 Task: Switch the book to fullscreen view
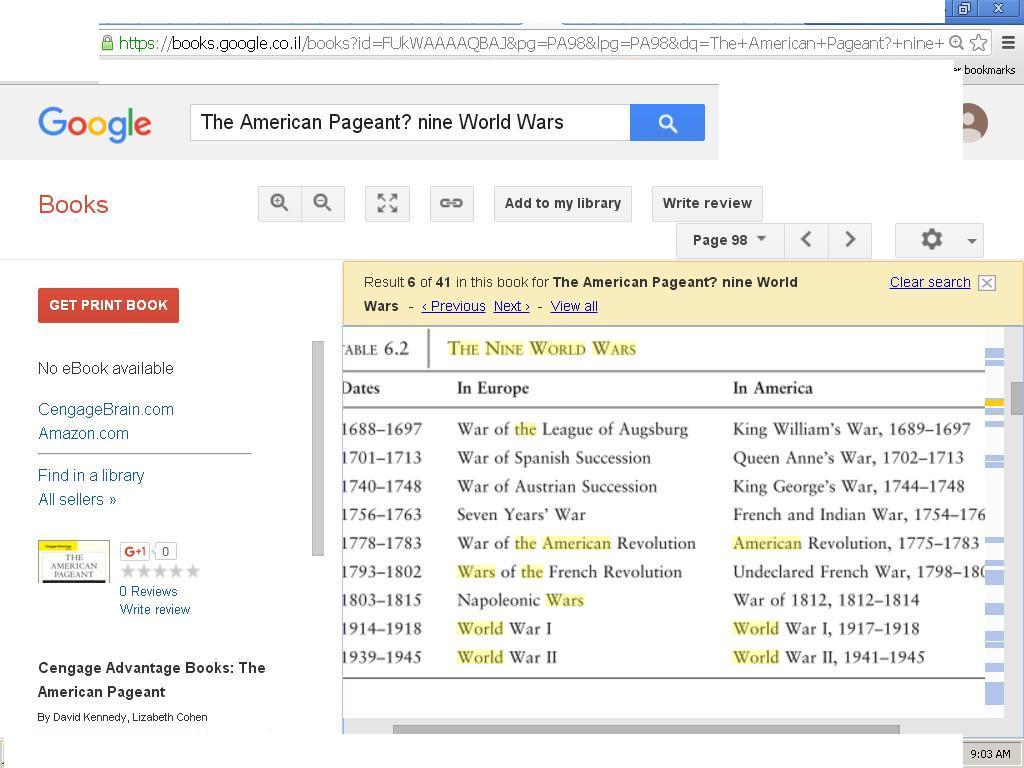pos(387,203)
